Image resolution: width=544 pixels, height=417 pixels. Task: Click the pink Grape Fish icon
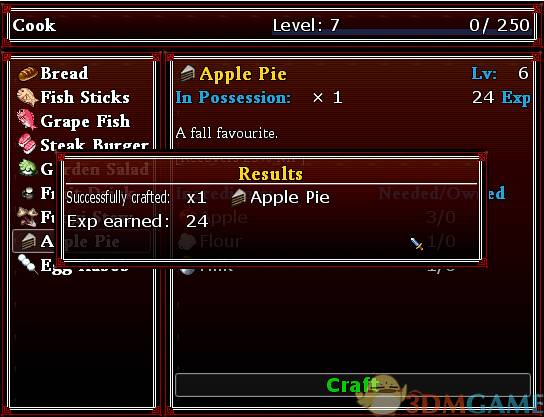coord(27,120)
